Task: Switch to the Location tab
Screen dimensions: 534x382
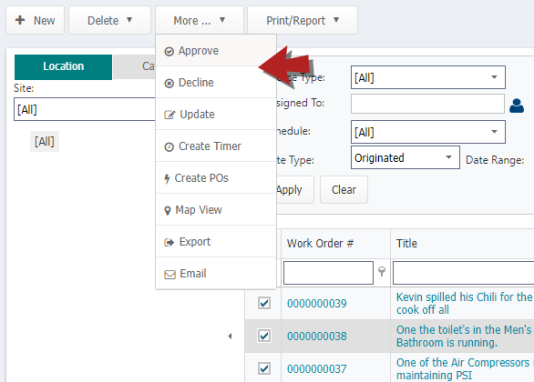Action: (63, 67)
